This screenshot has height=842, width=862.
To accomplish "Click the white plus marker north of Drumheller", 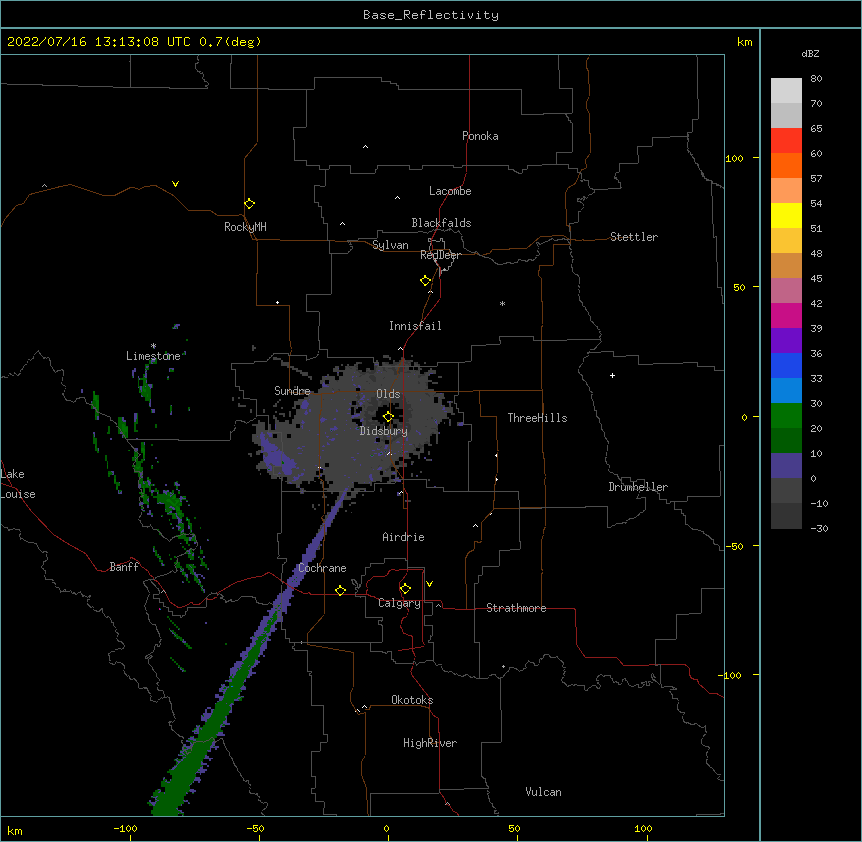I will [x=612, y=375].
